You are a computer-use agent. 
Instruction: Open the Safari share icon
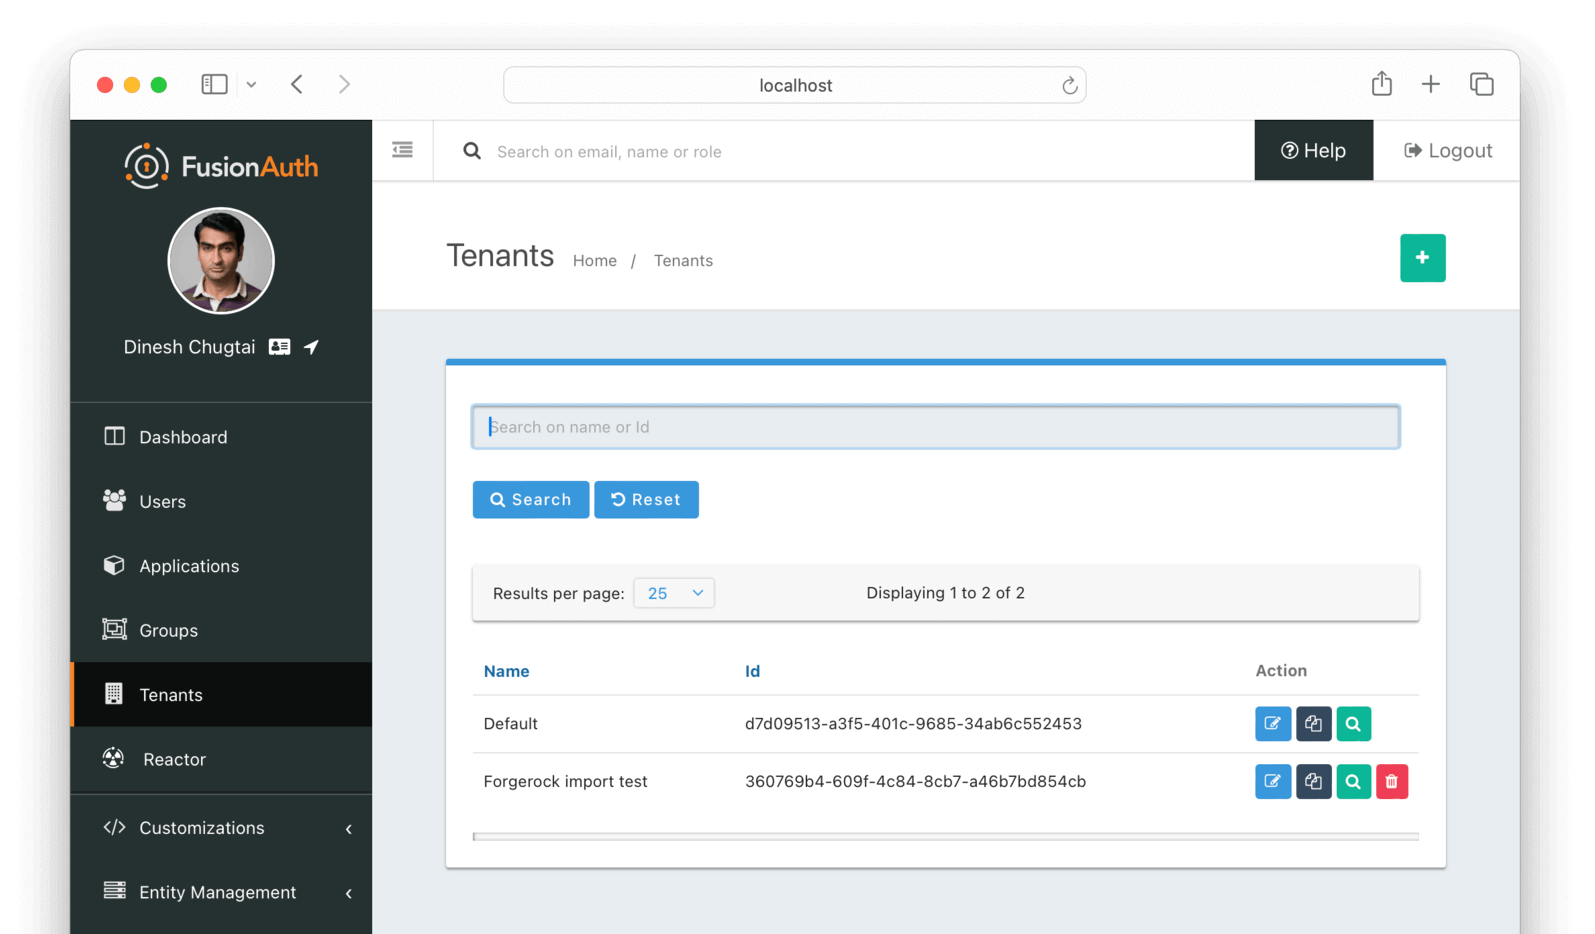pos(1382,84)
